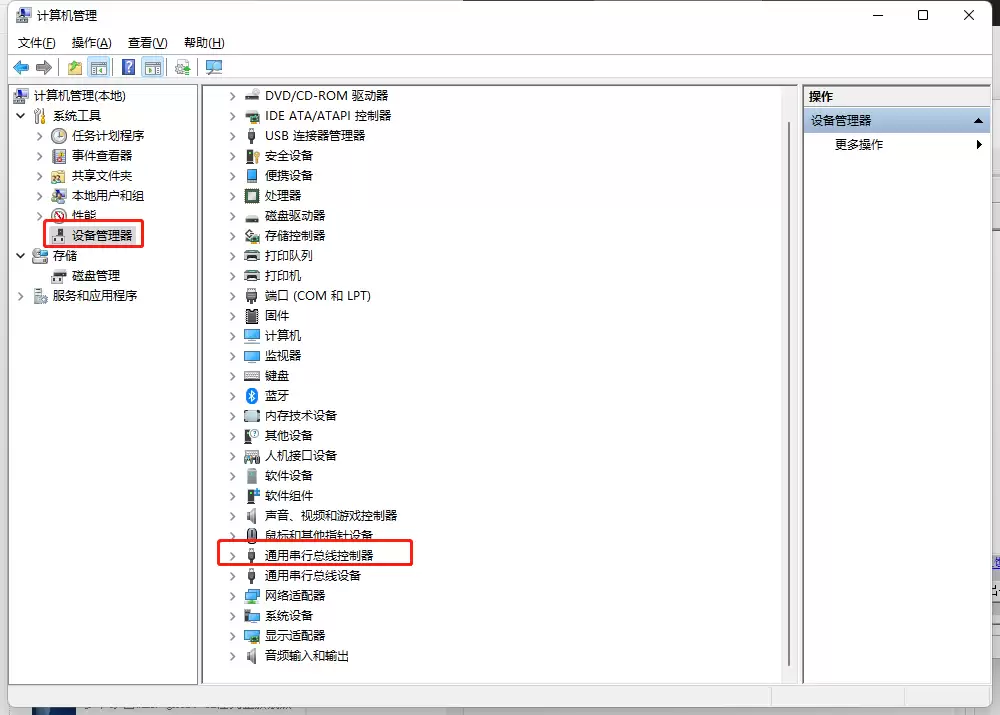Viewport: 1000px width, 715px height.
Task: Click the back arrow in the toolbar
Action: [20, 67]
